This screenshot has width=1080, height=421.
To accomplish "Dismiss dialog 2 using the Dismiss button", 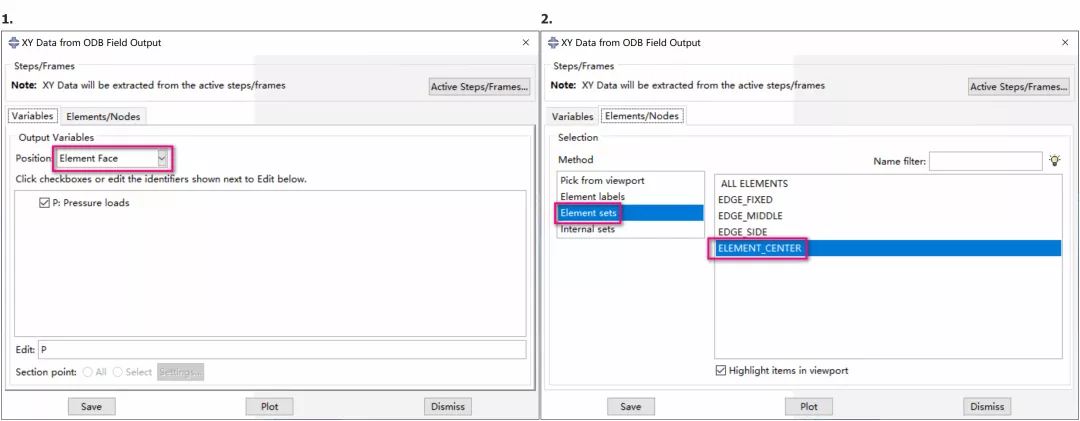I will (x=986, y=406).
